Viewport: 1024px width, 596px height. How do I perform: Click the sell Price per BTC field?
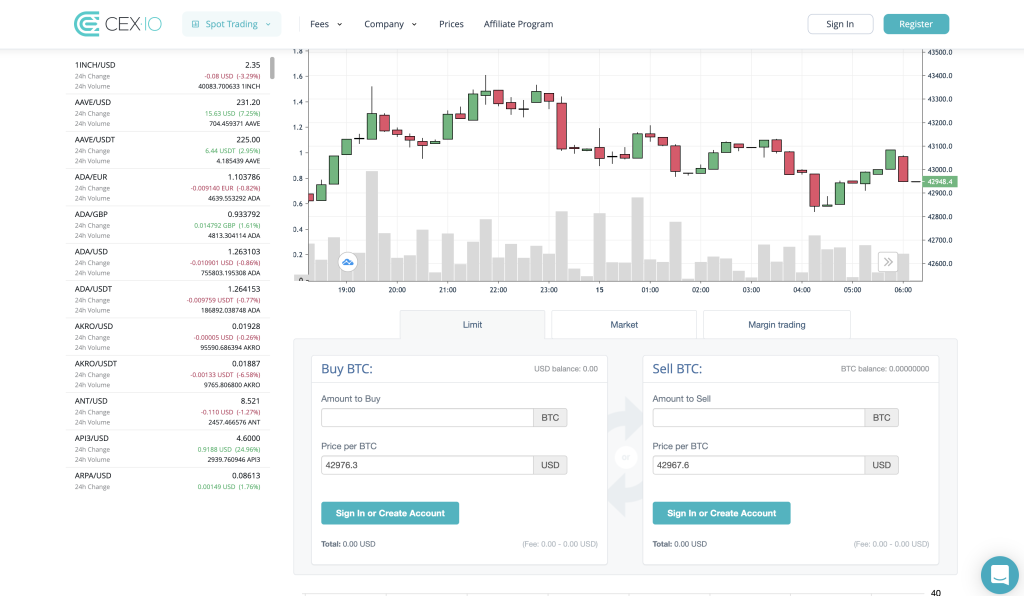tap(758, 465)
